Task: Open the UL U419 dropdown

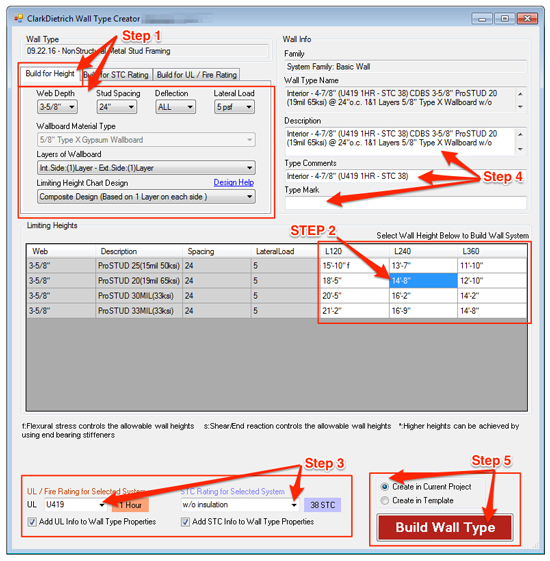Action: 75,505
